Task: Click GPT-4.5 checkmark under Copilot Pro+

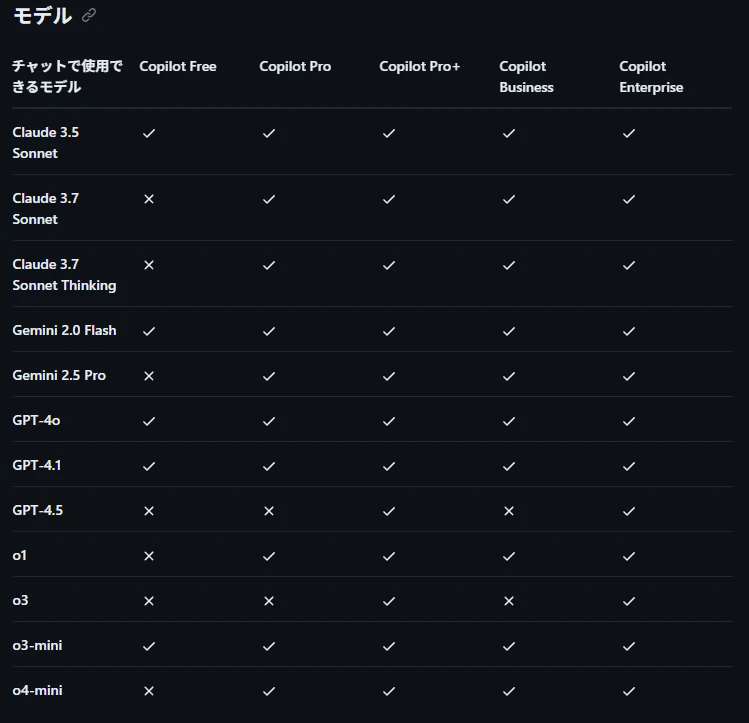Action: (389, 511)
